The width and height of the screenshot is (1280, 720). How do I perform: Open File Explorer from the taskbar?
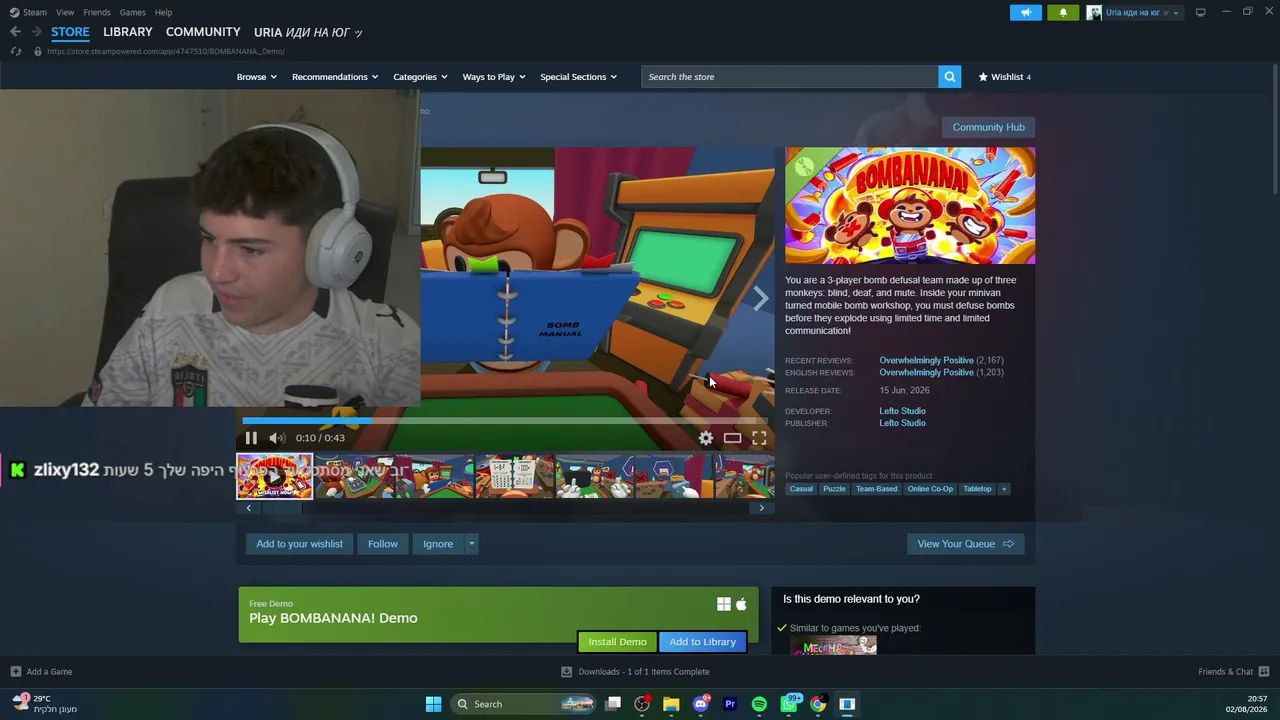(671, 704)
